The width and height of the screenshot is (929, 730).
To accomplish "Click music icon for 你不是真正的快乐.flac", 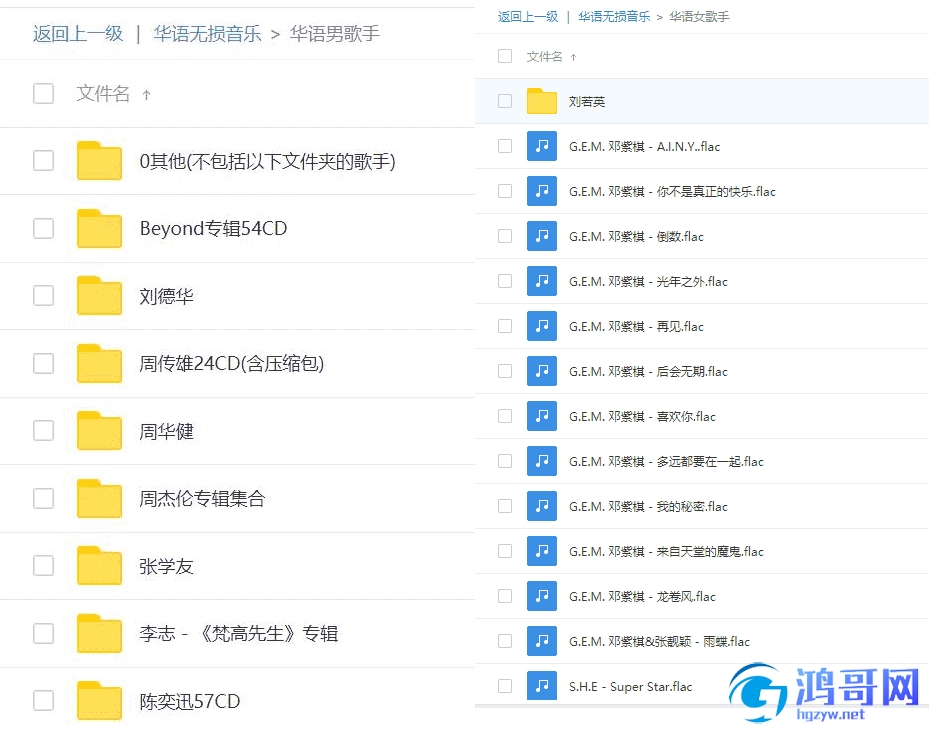I will click(542, 191).
